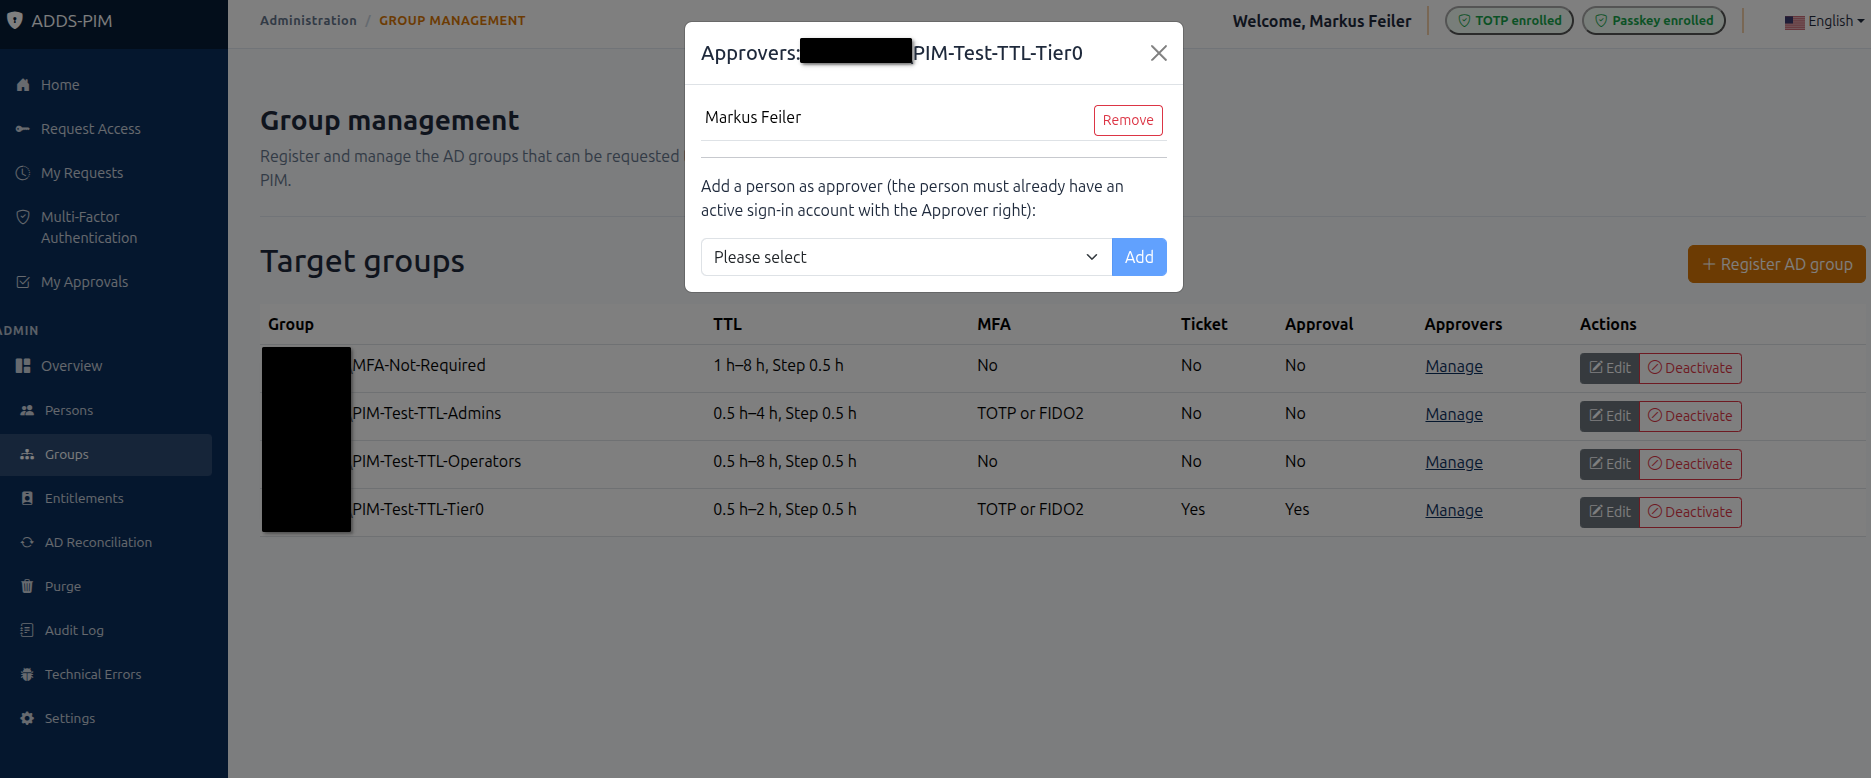Manage approvers for MFA-Not-Required group
Viewport: 1871px width, 778px height.
click(1454, 366)
